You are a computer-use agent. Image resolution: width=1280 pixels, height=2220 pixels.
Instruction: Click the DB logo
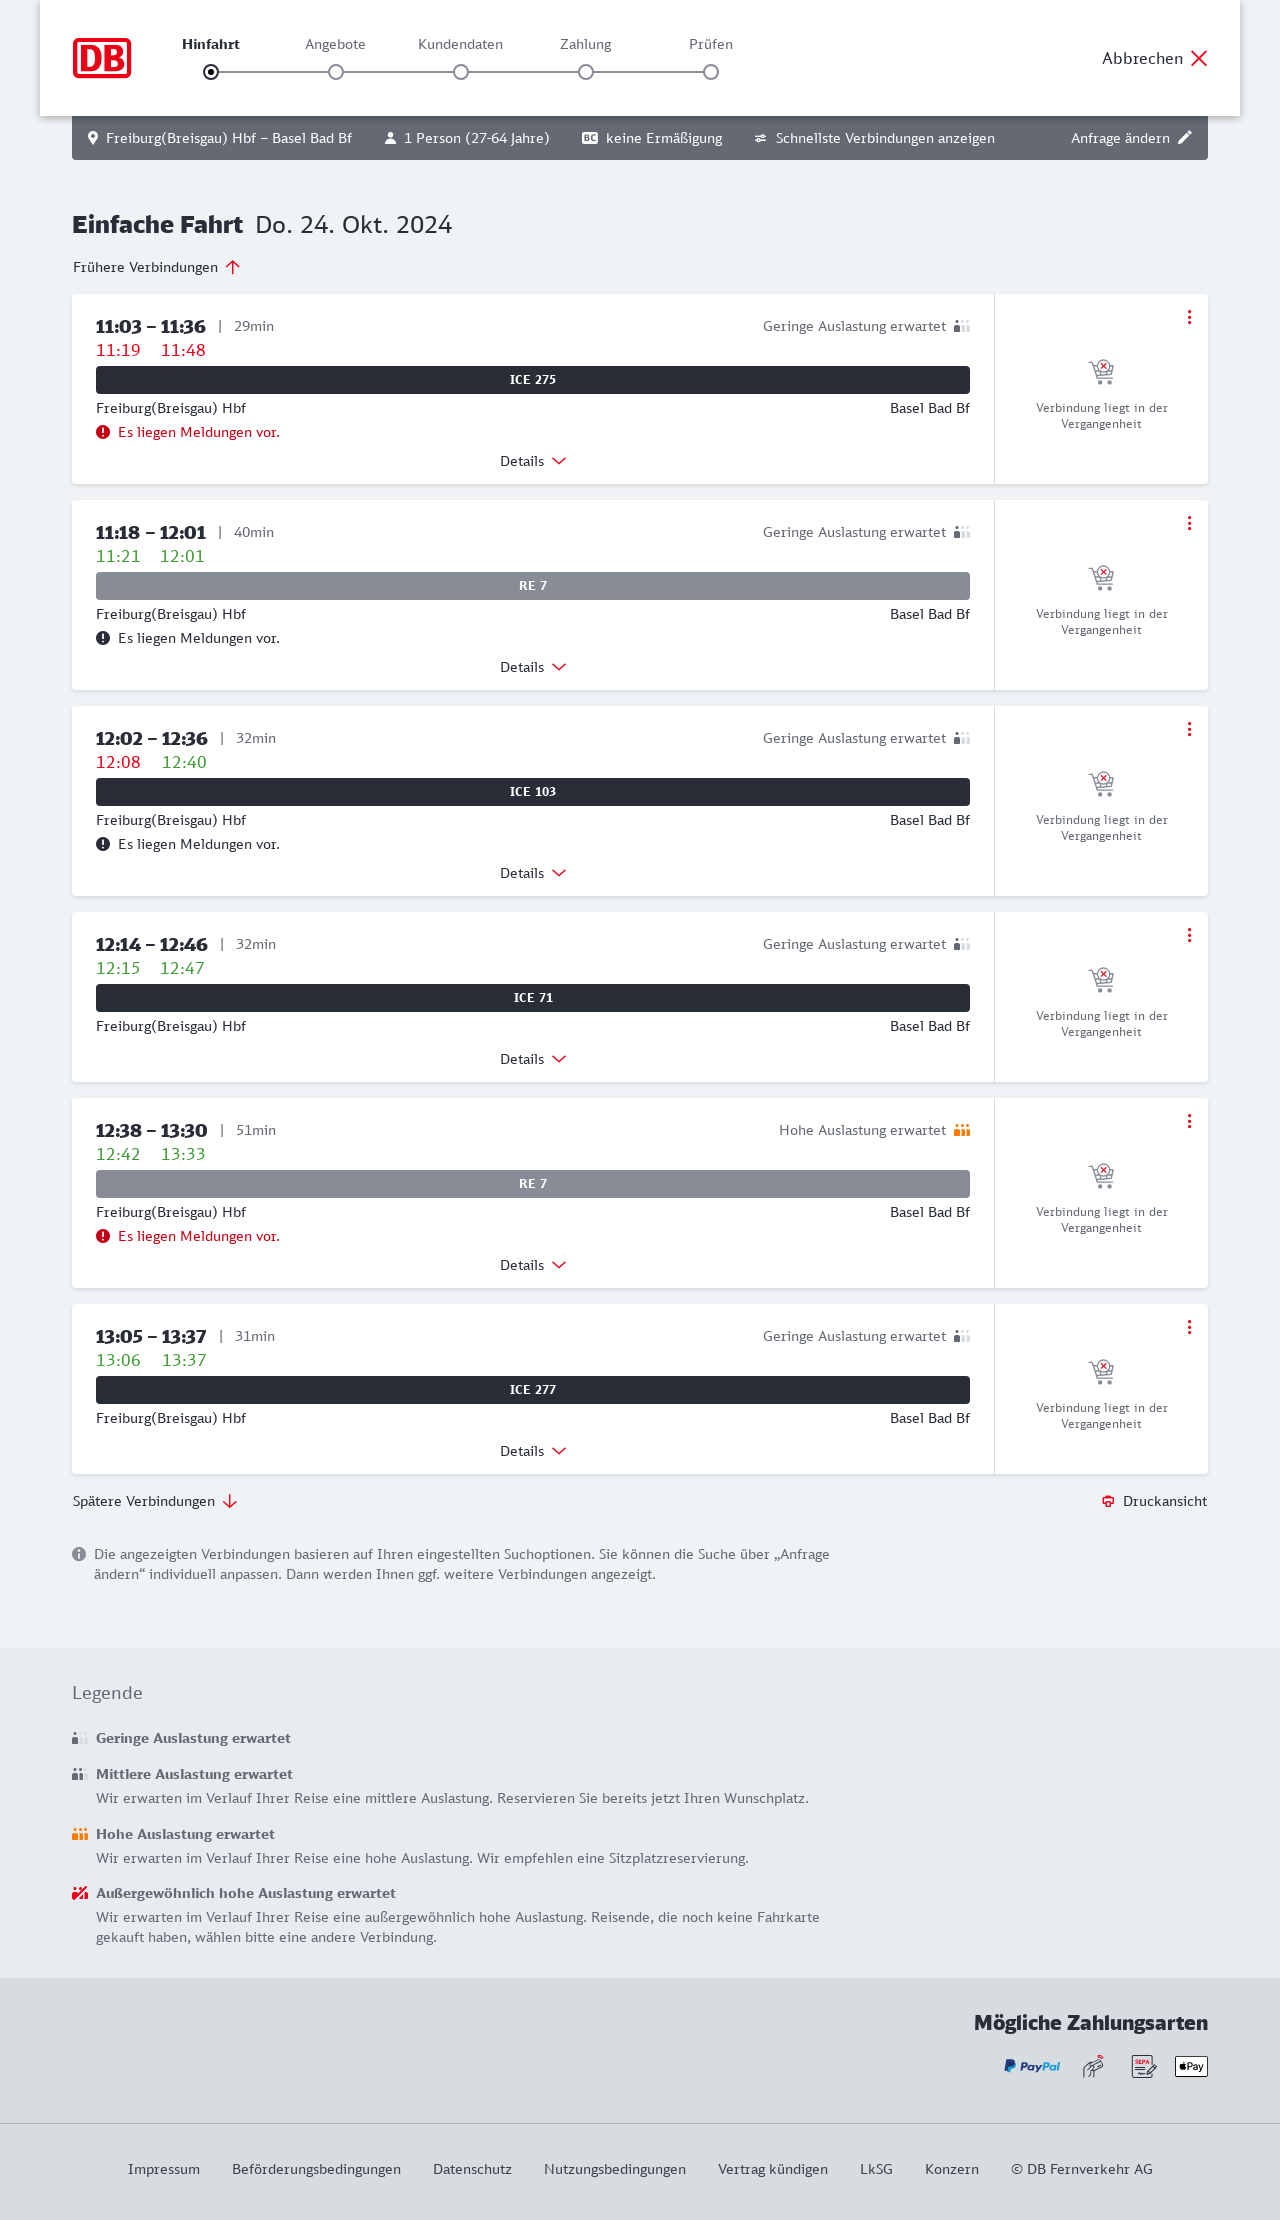pyautogui.click(x=102, y=58)
